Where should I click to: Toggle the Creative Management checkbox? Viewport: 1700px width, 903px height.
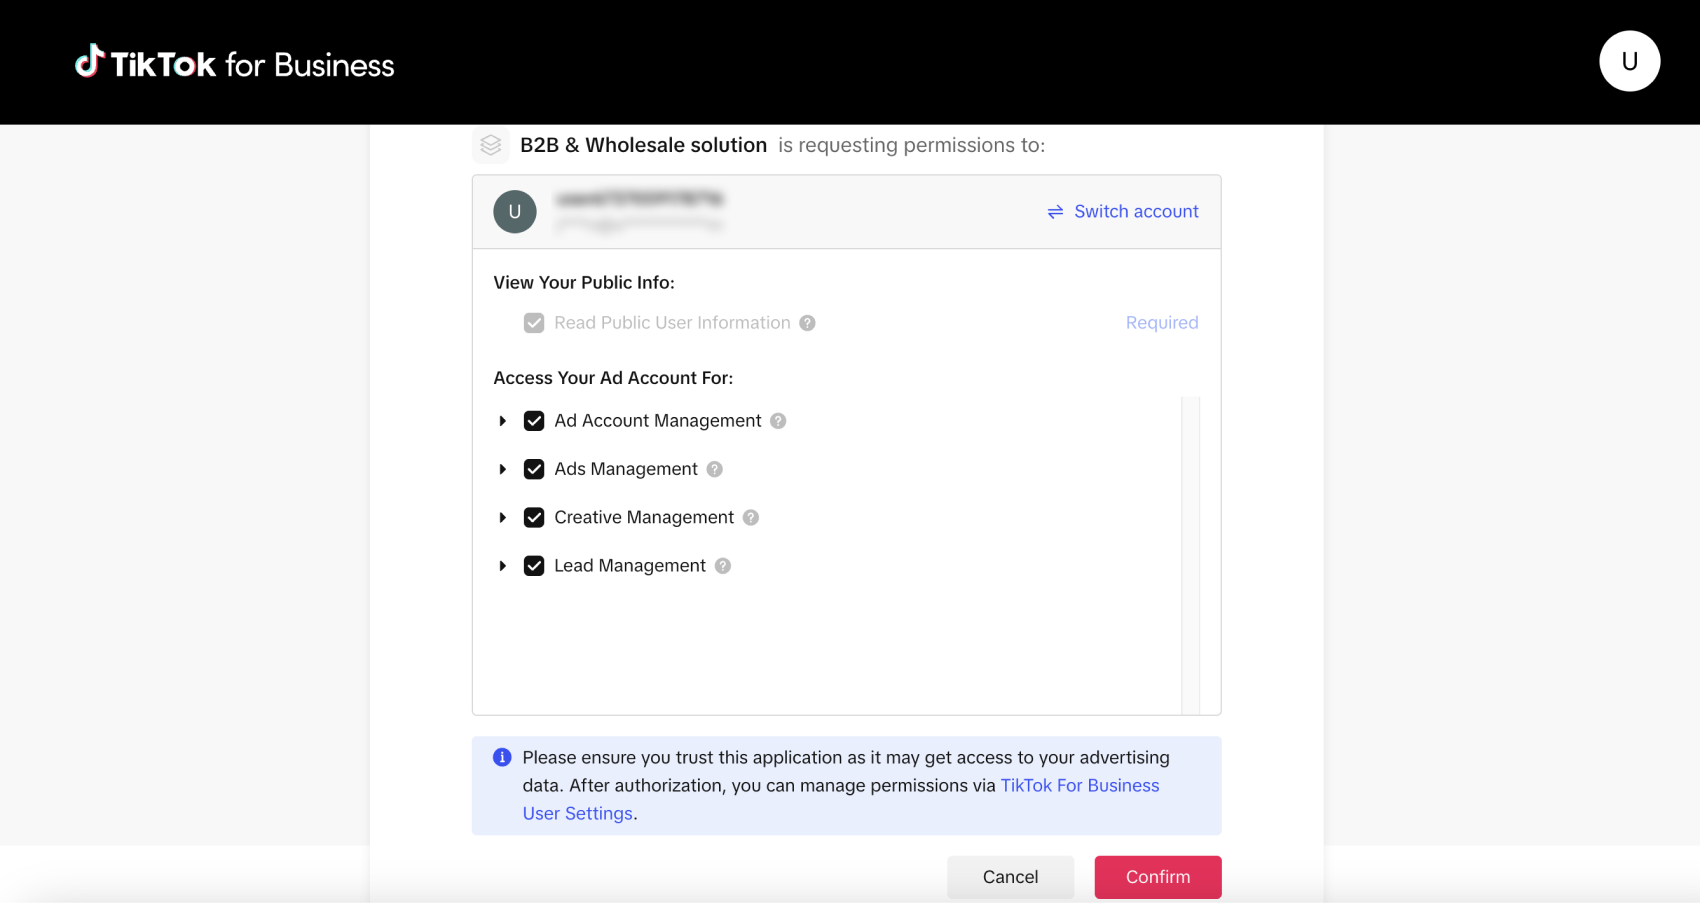[x=534, y=517]
